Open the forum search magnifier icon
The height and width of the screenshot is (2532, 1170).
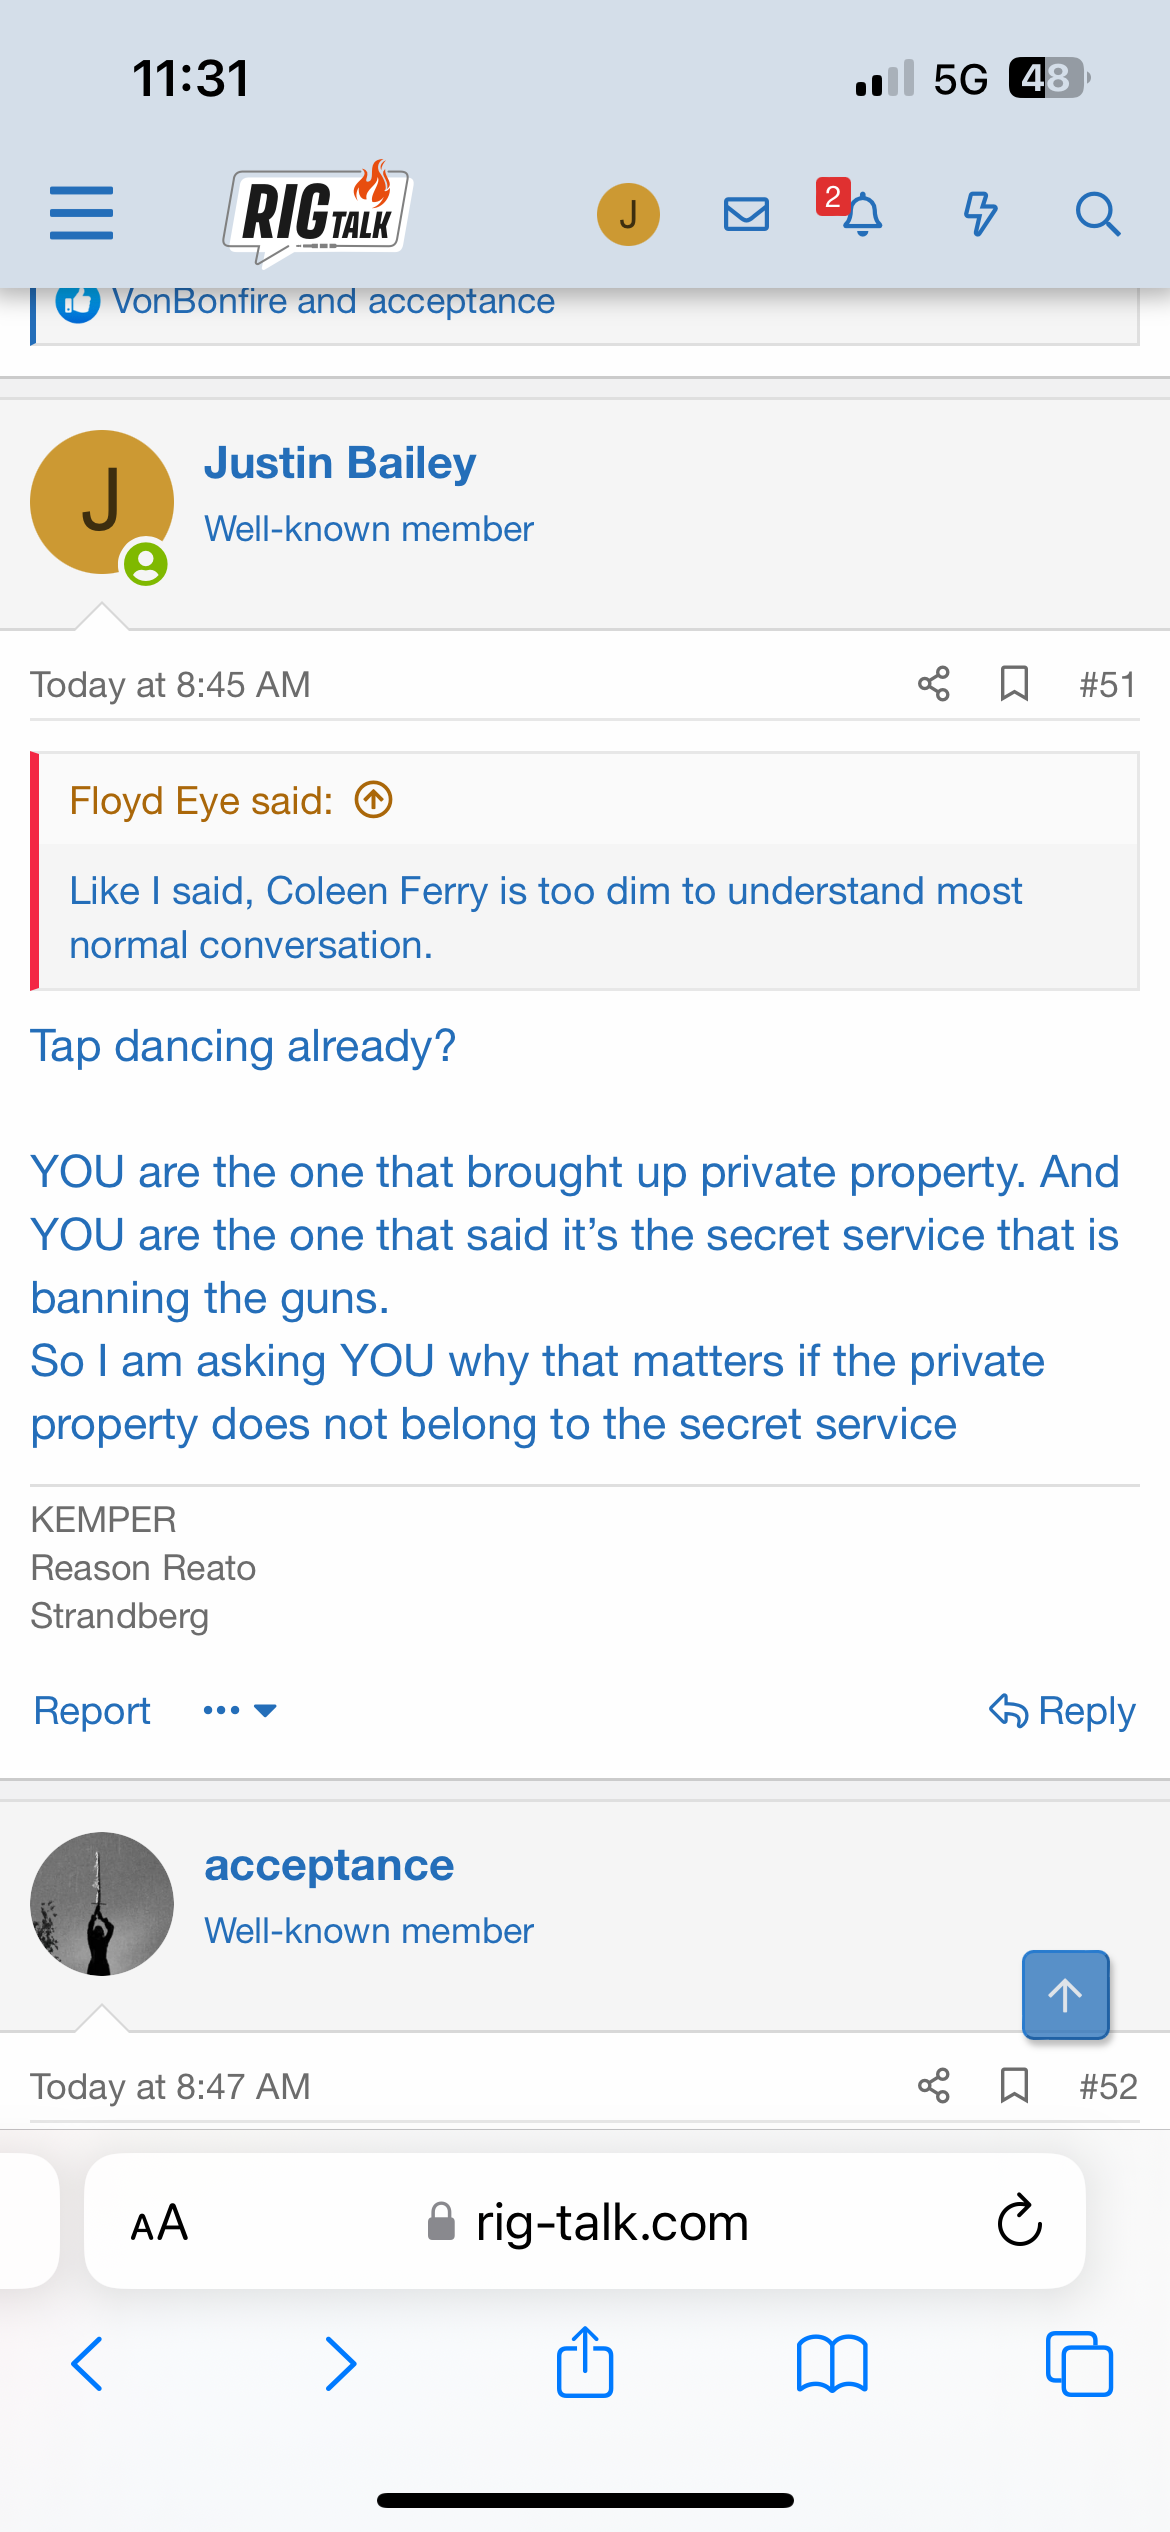[x=1097, y=214]
